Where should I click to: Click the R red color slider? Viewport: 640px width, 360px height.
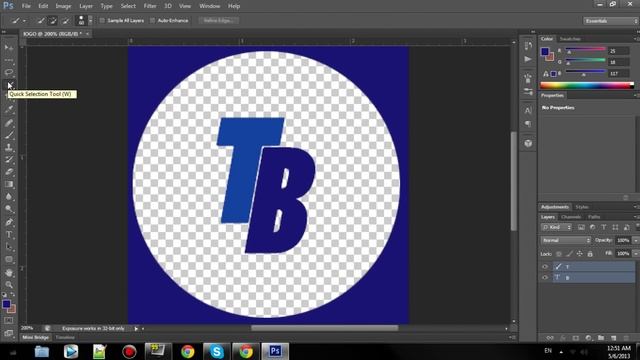[x=585, y=50]
